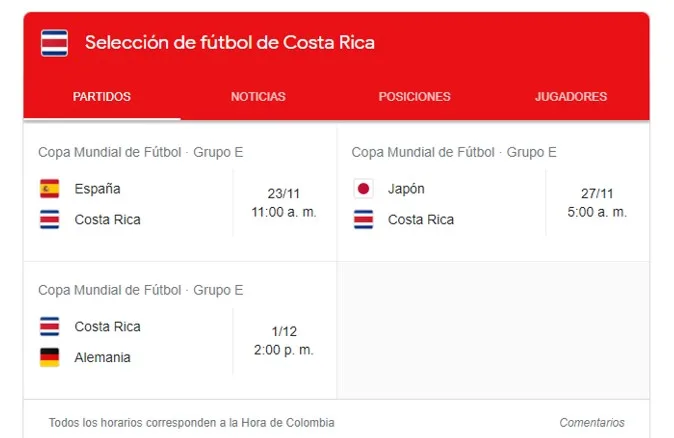This screenshot has width=674, height=438.
Task: Click the 2:00 p. m. match time
Action: (284, 350)
